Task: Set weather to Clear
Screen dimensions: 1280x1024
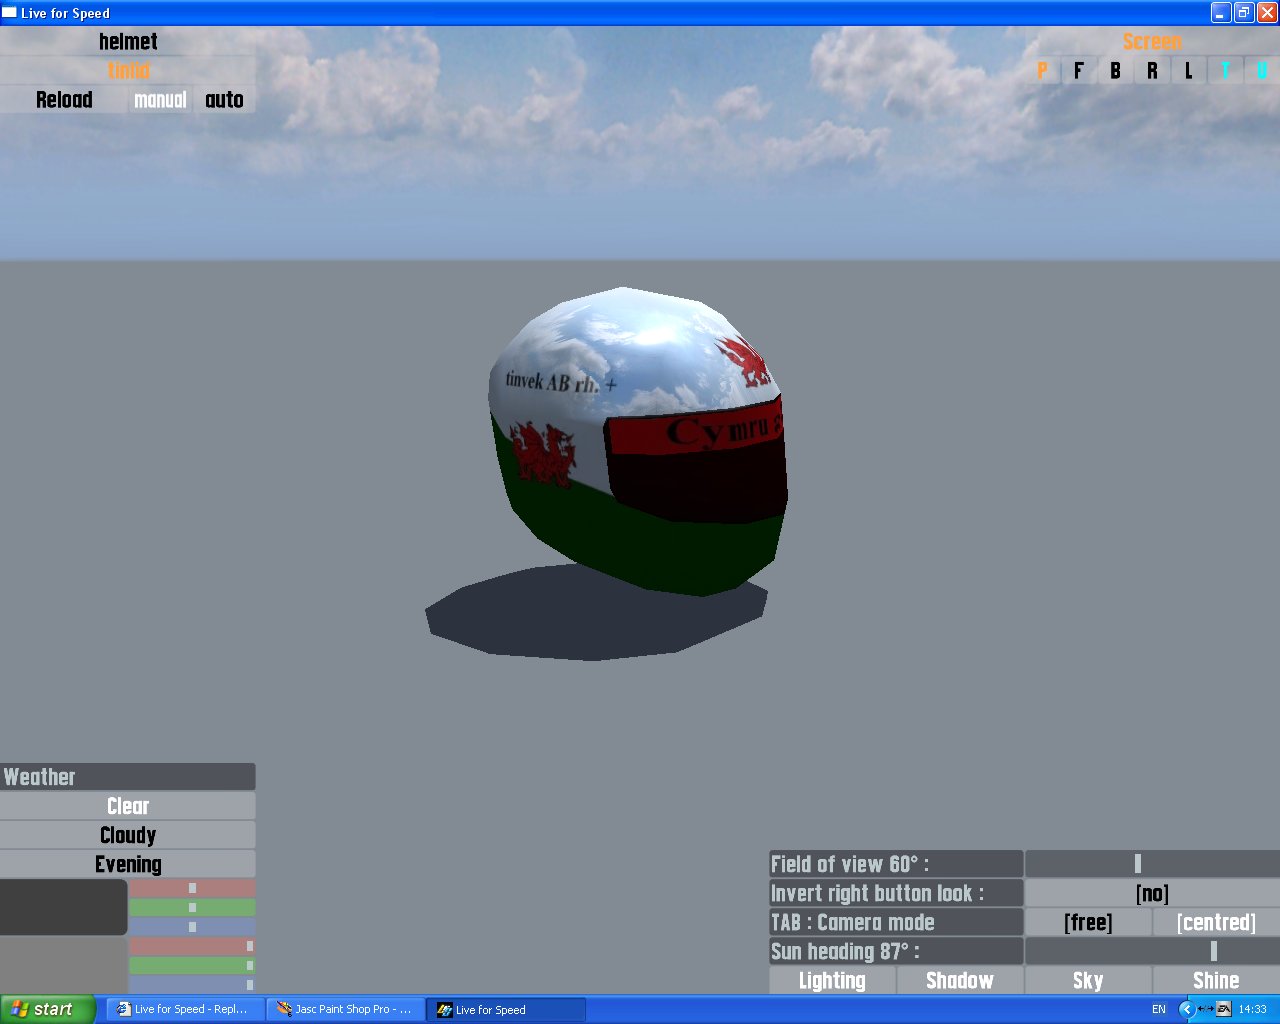Action: 128,806
